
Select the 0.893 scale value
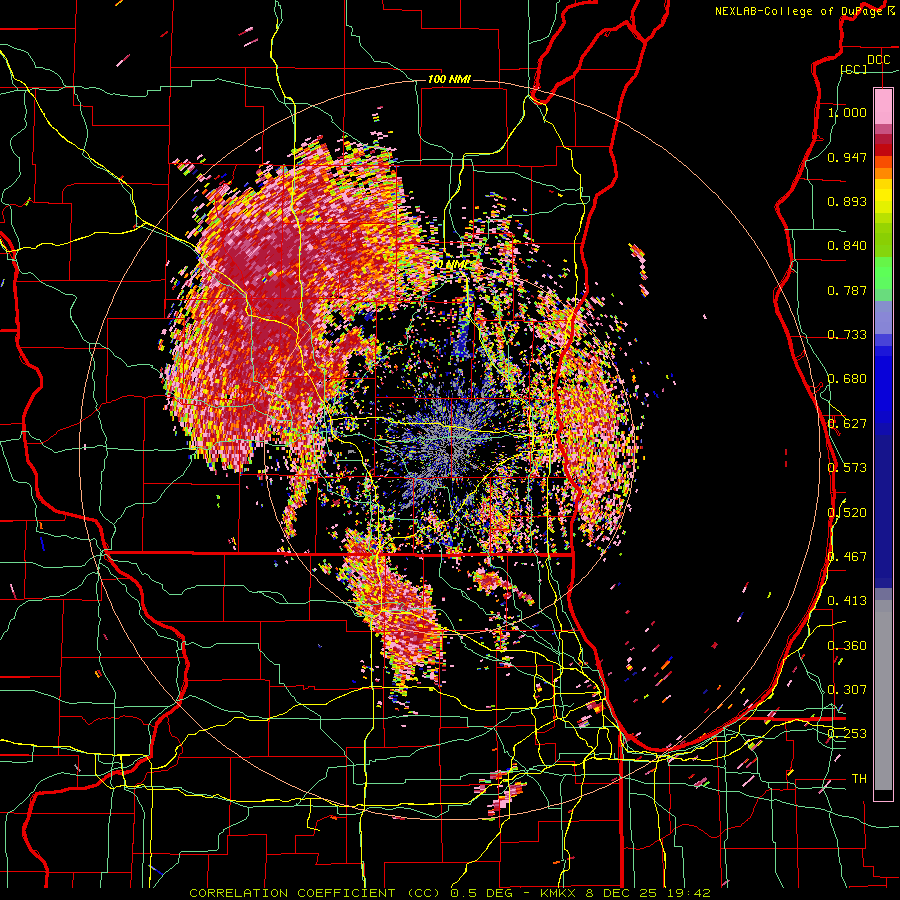847,201
